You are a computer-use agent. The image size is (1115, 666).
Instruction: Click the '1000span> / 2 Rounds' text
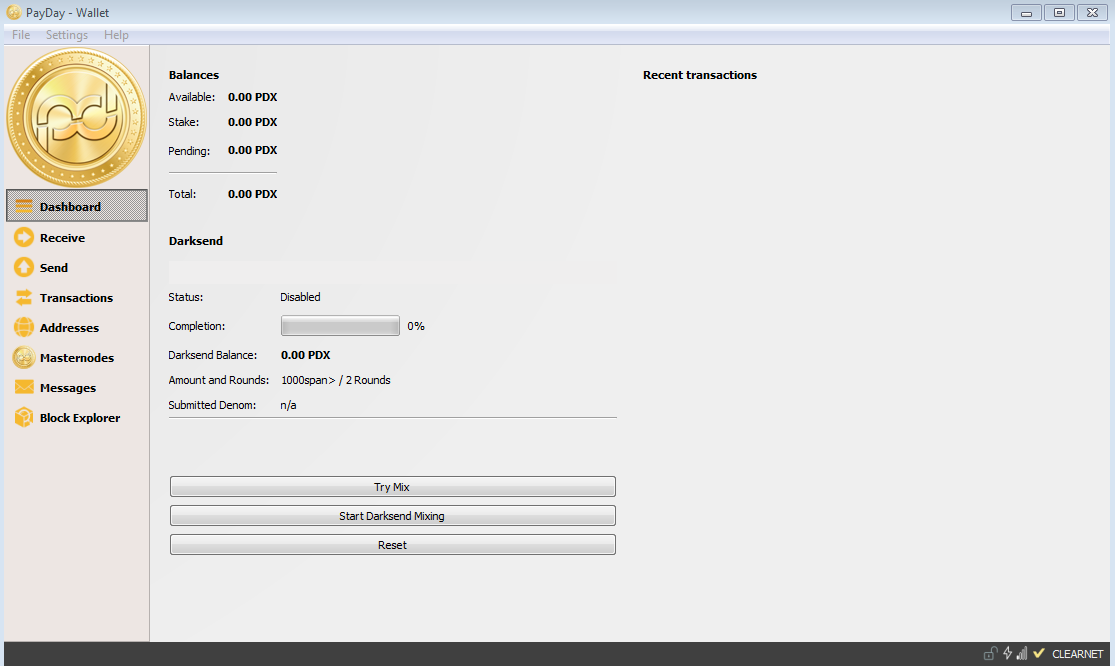336,380
